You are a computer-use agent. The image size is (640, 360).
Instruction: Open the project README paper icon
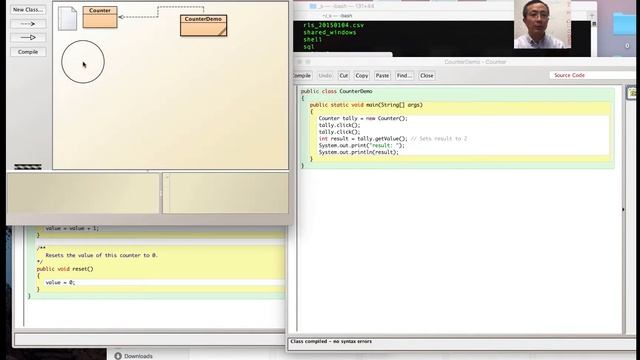(67, 18)
